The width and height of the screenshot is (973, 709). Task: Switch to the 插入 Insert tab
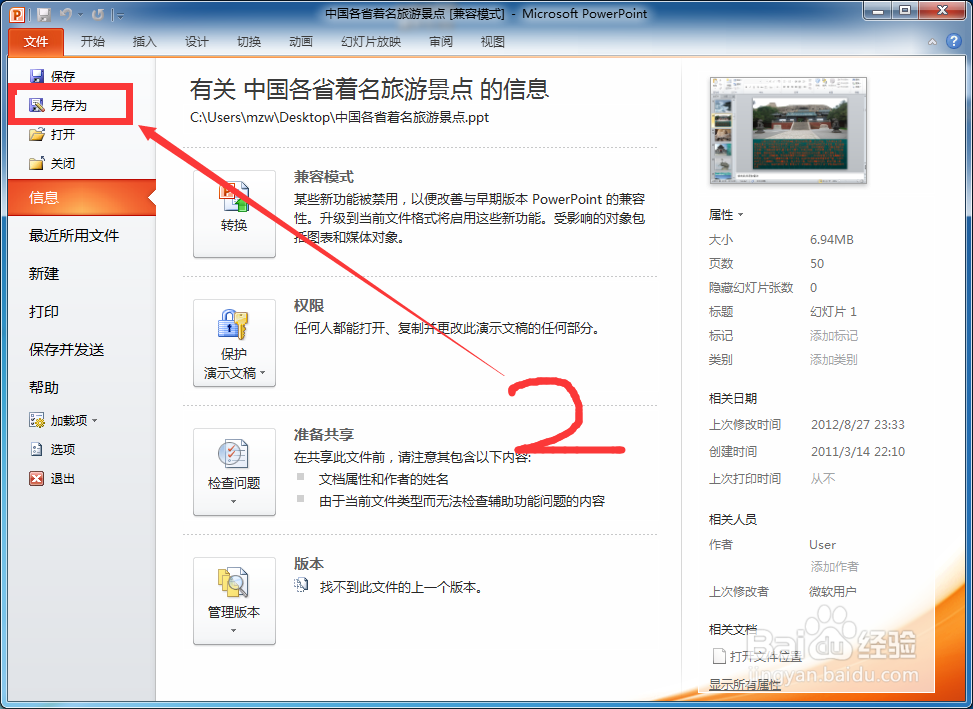coord(145,42)
